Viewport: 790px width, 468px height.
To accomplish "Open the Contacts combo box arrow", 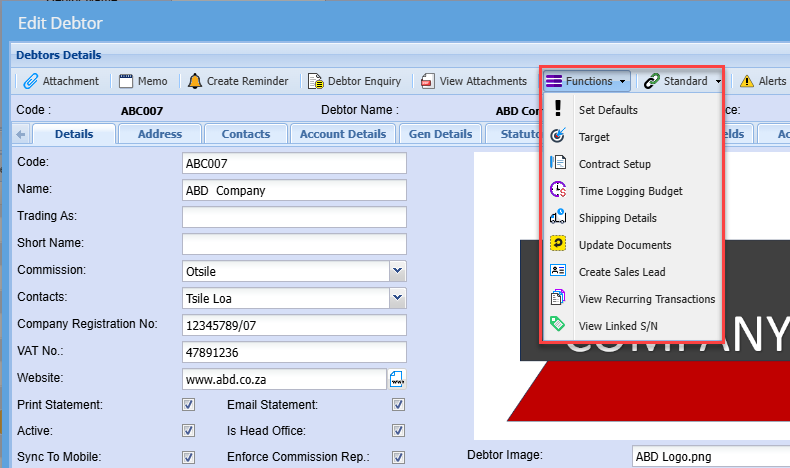I will pyautogui.click(x=397, y=297).
